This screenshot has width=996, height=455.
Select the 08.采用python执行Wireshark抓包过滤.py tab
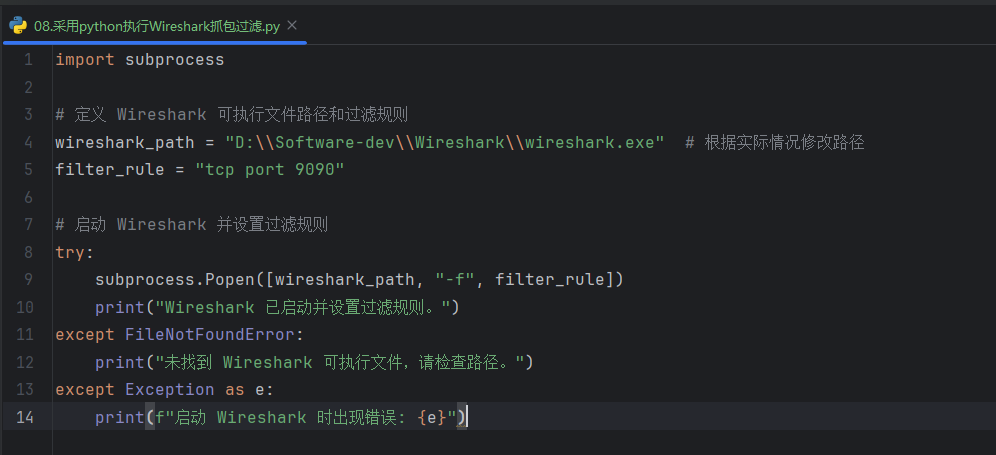(x=157, y=26)
